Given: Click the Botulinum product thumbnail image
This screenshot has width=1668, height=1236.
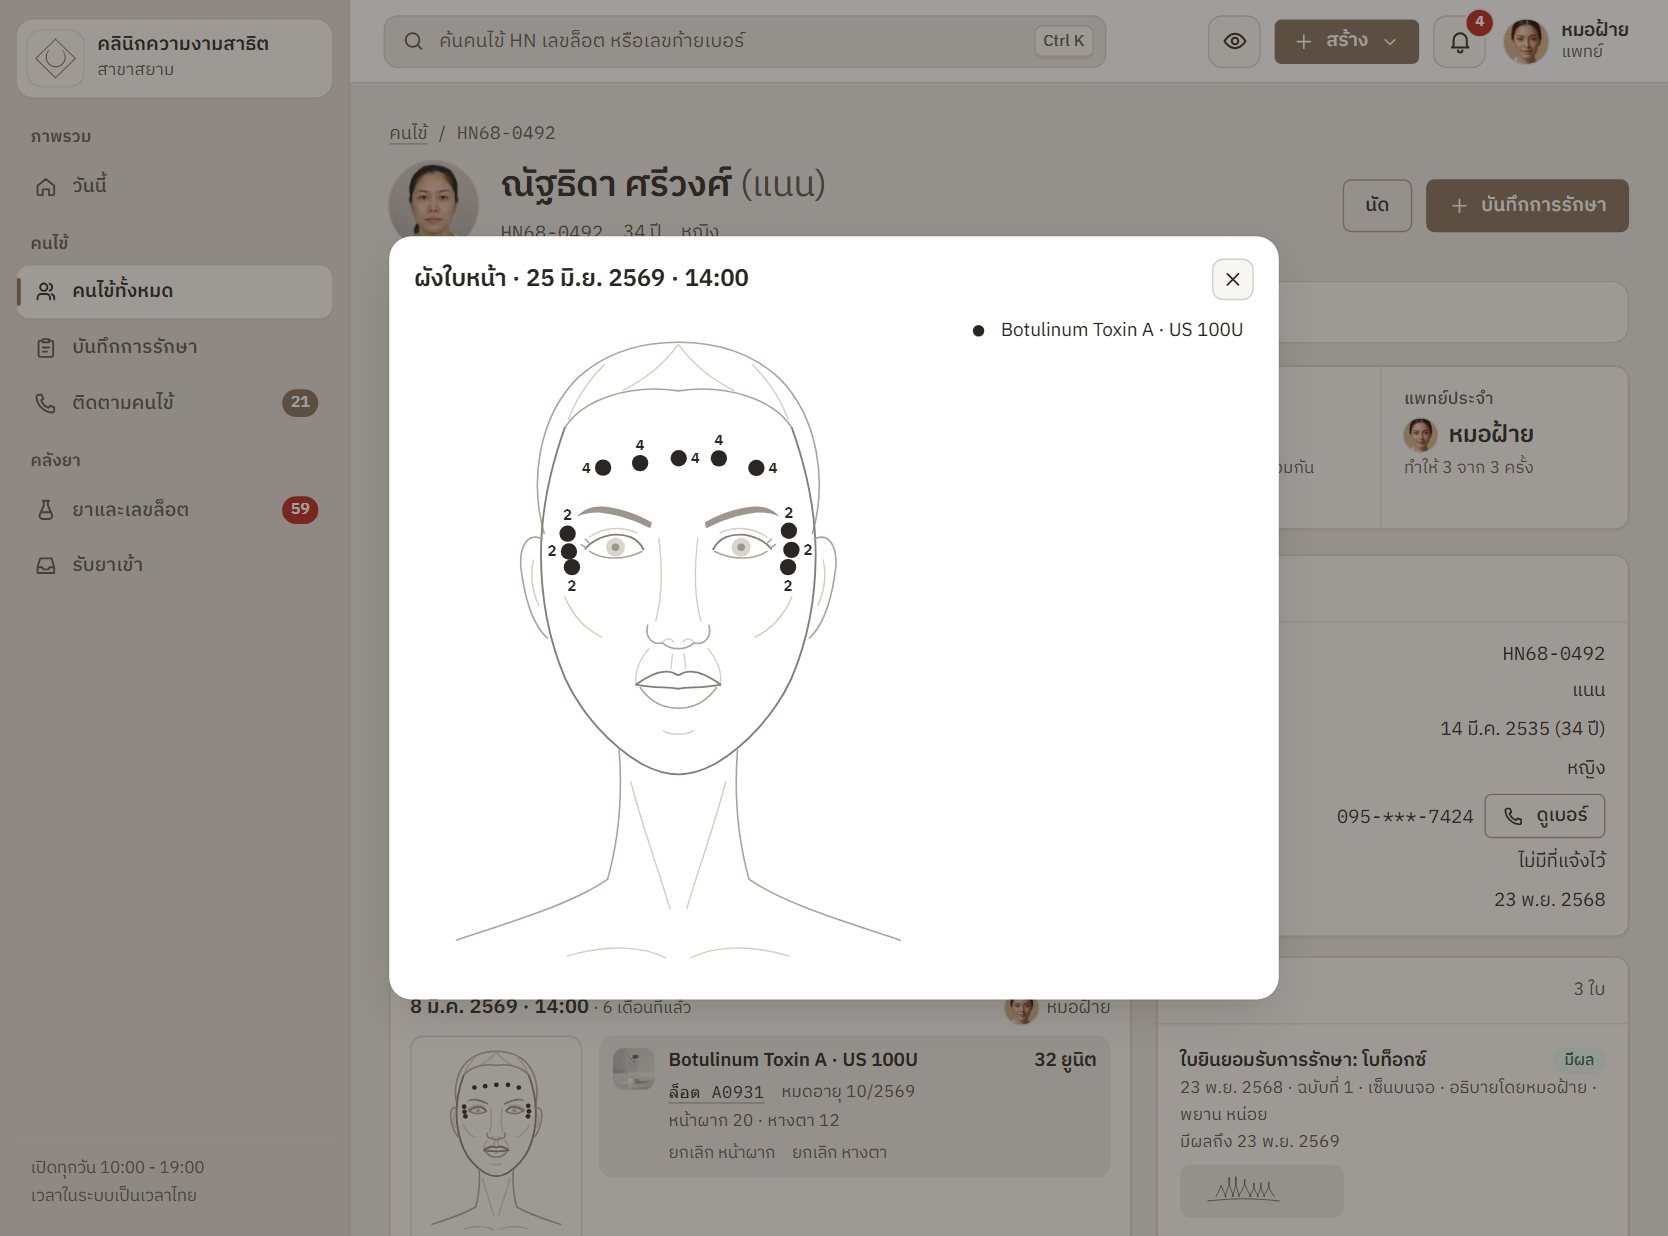Looking at the screenshot, I should [x=633, y=1069].
